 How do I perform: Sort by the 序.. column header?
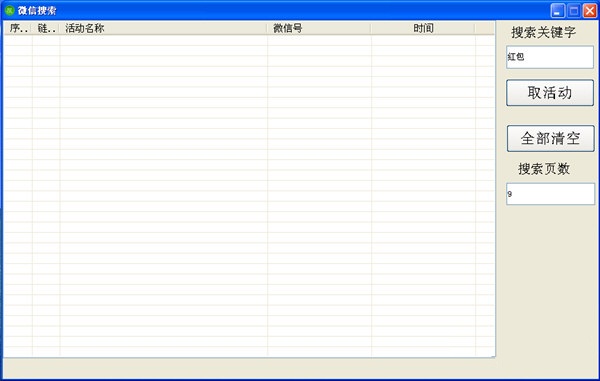pyautogui.click(x=18, y=28)
